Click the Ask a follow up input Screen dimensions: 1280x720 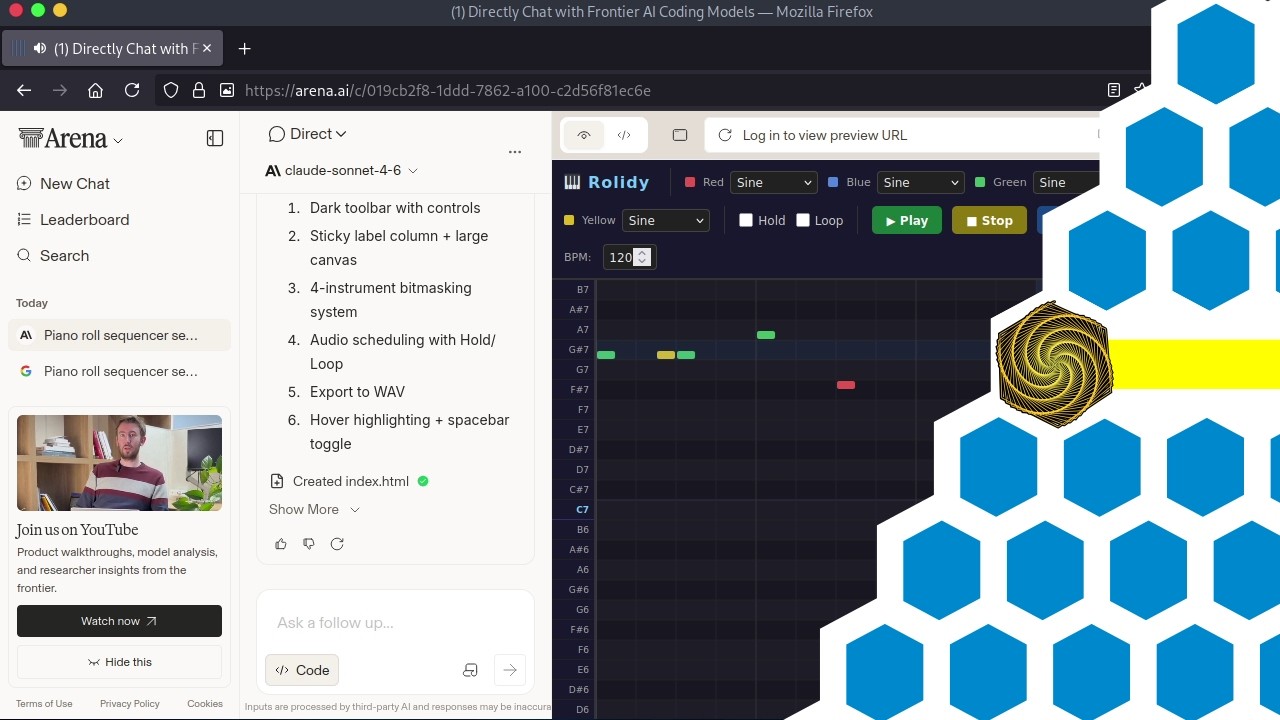(395, 622)
